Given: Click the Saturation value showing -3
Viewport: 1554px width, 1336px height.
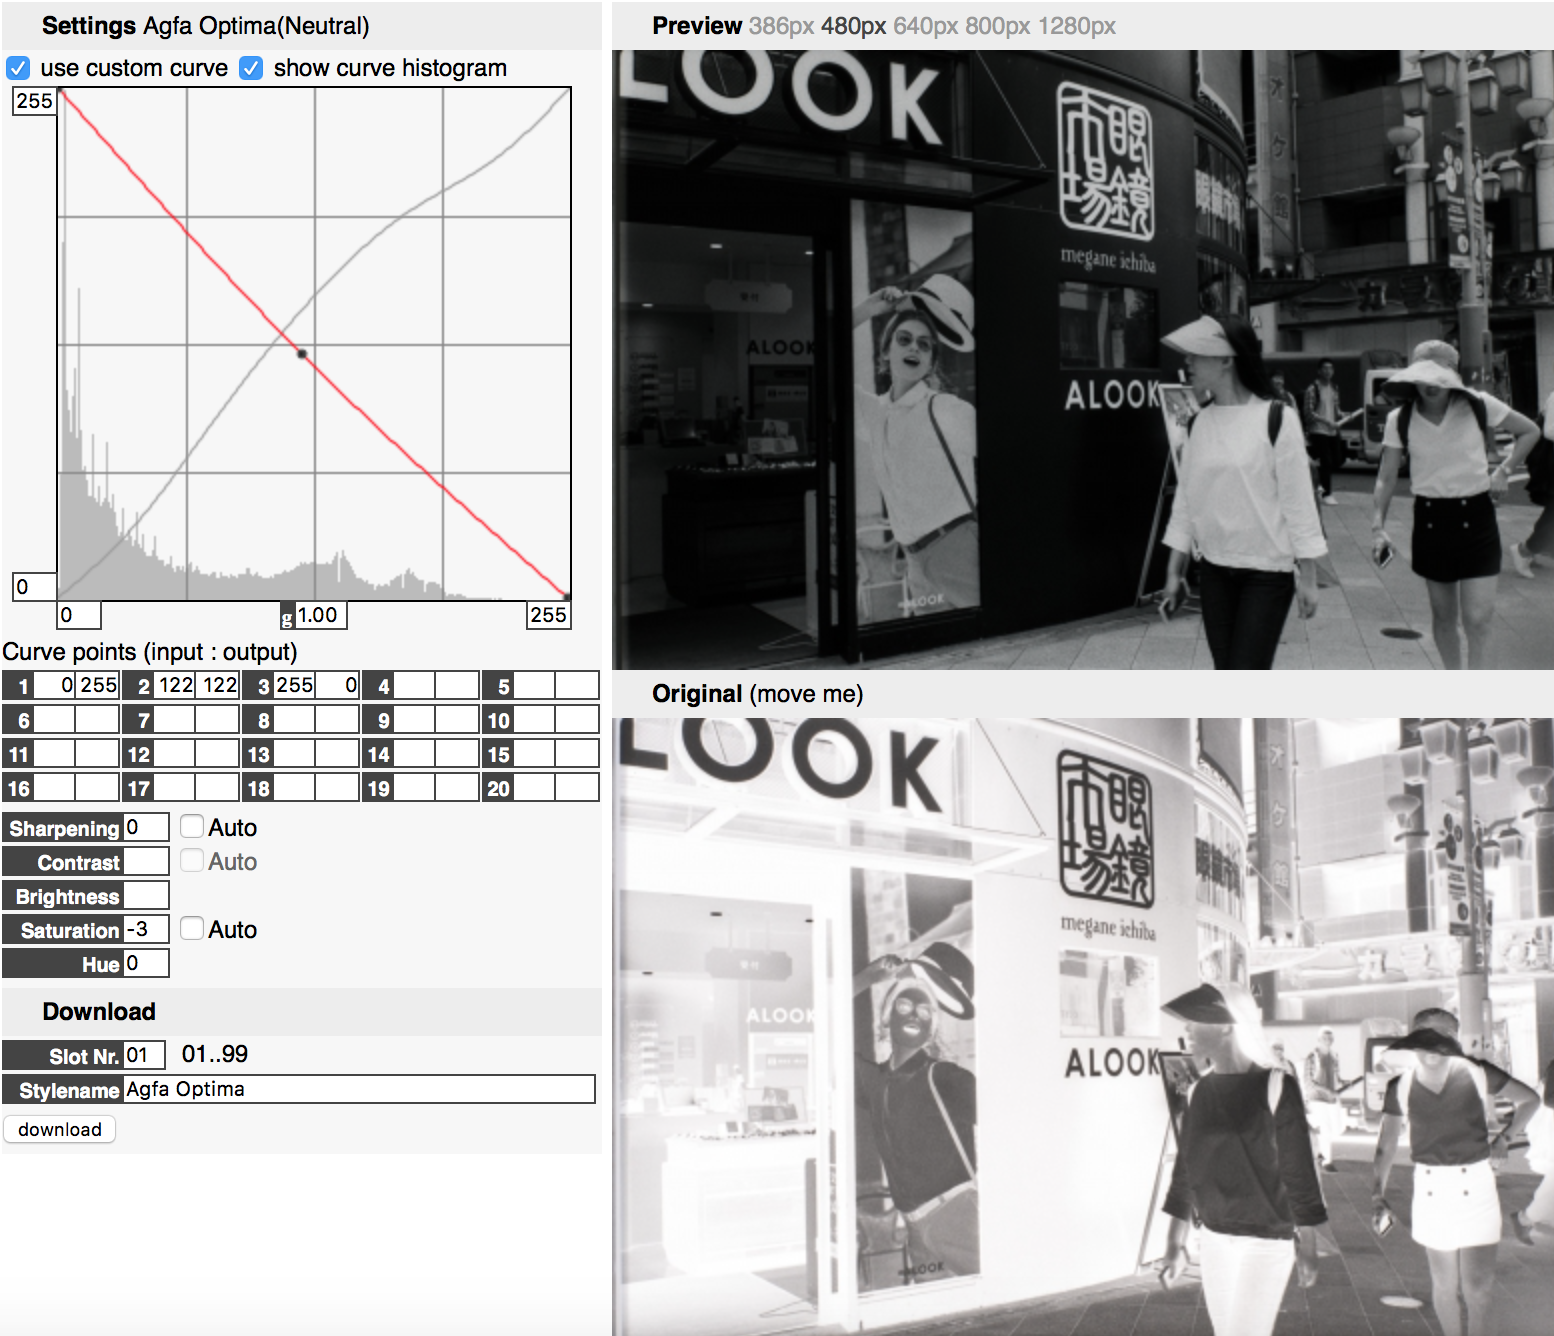Looking at the screenshot, I should coord(146,928).
